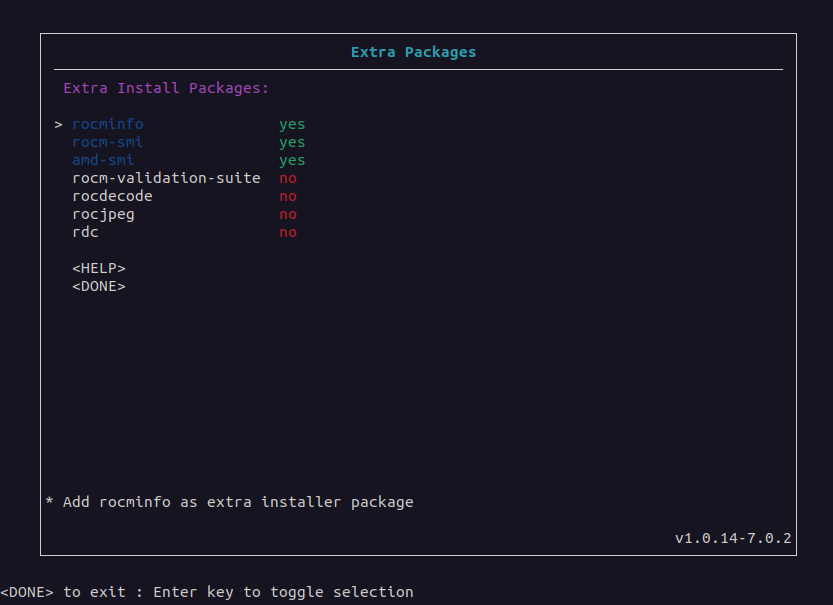Enable rocdecode by clicking its no value
Image resolution: width=833 pixels, height=605 pixels.
[x=288, y=197]
